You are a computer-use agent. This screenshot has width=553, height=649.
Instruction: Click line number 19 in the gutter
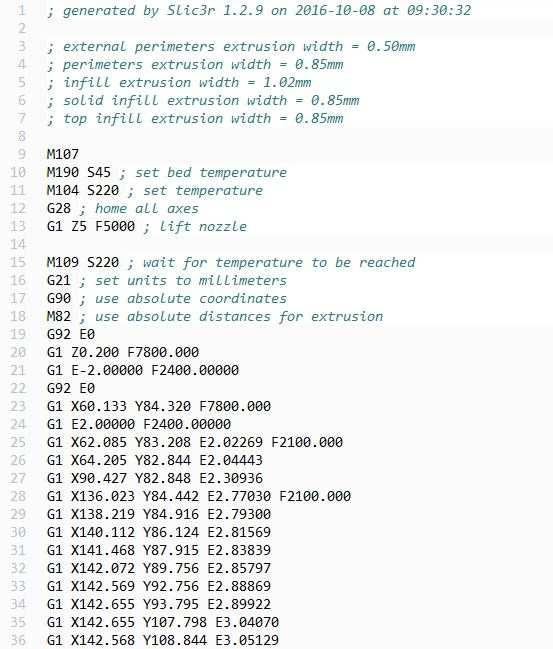pyautogui.click(x=17, y=334)
